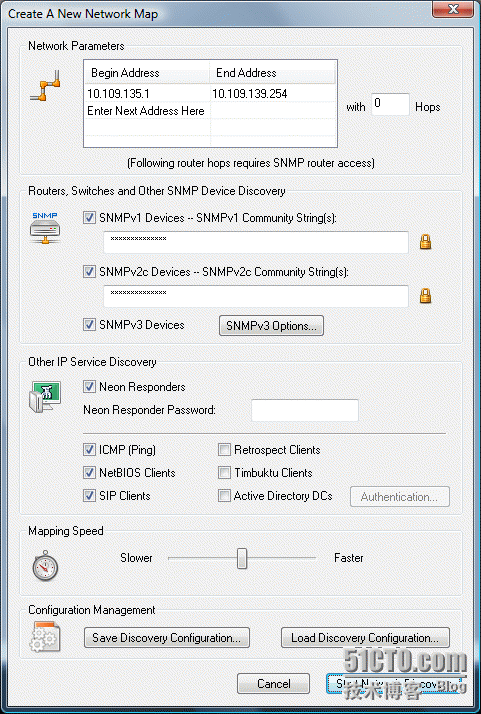Click the stopwatch icon in Mapping Speed
481x714 pixels.
[45, 565]
